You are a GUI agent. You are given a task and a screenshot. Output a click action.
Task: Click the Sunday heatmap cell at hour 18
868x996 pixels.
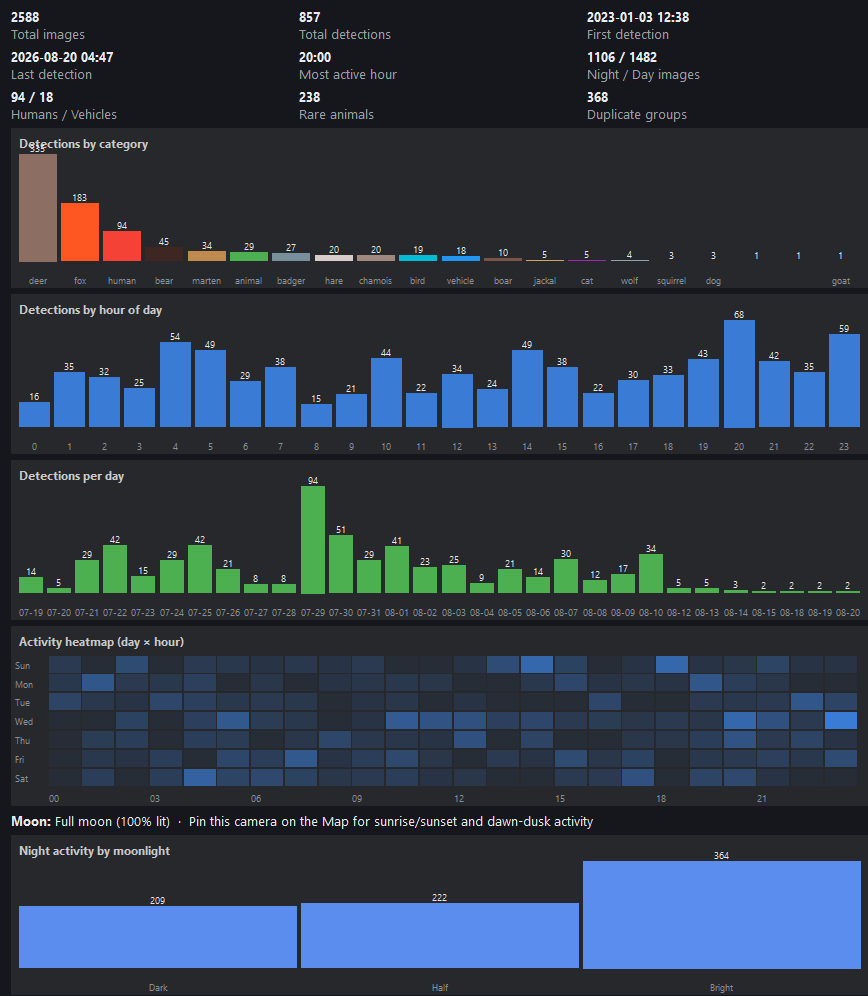[672, 664]
